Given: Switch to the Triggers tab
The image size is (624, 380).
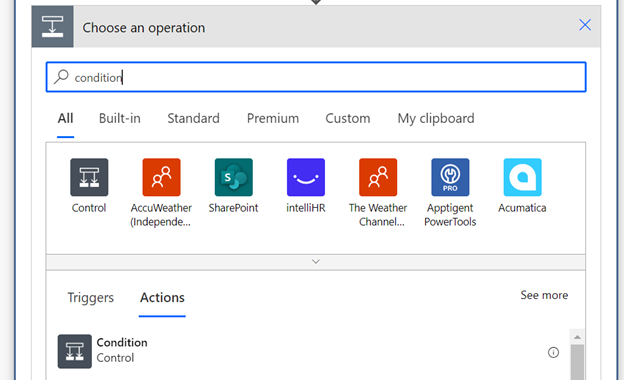Looking at the screenshot, I should point(91,298).
